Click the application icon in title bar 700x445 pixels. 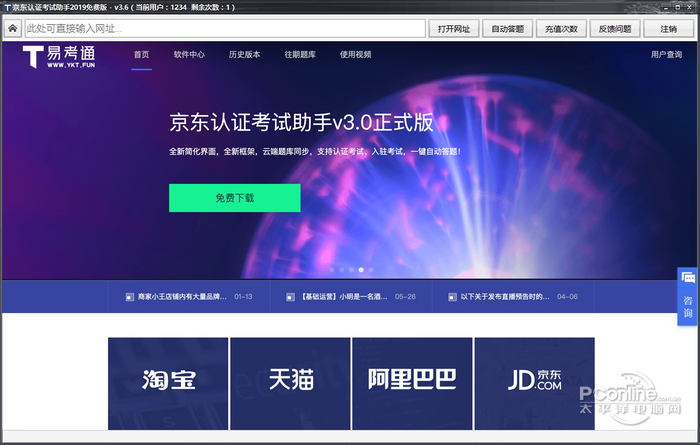click(x=6, y=7)
